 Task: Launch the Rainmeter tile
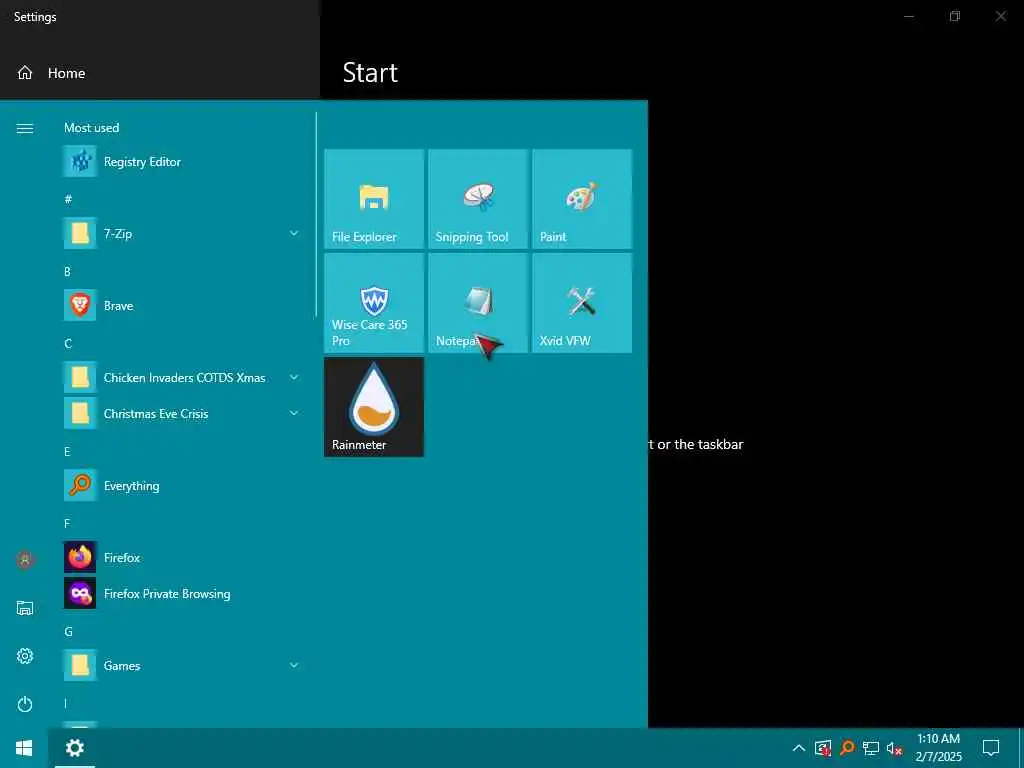(x=374, y=407)
